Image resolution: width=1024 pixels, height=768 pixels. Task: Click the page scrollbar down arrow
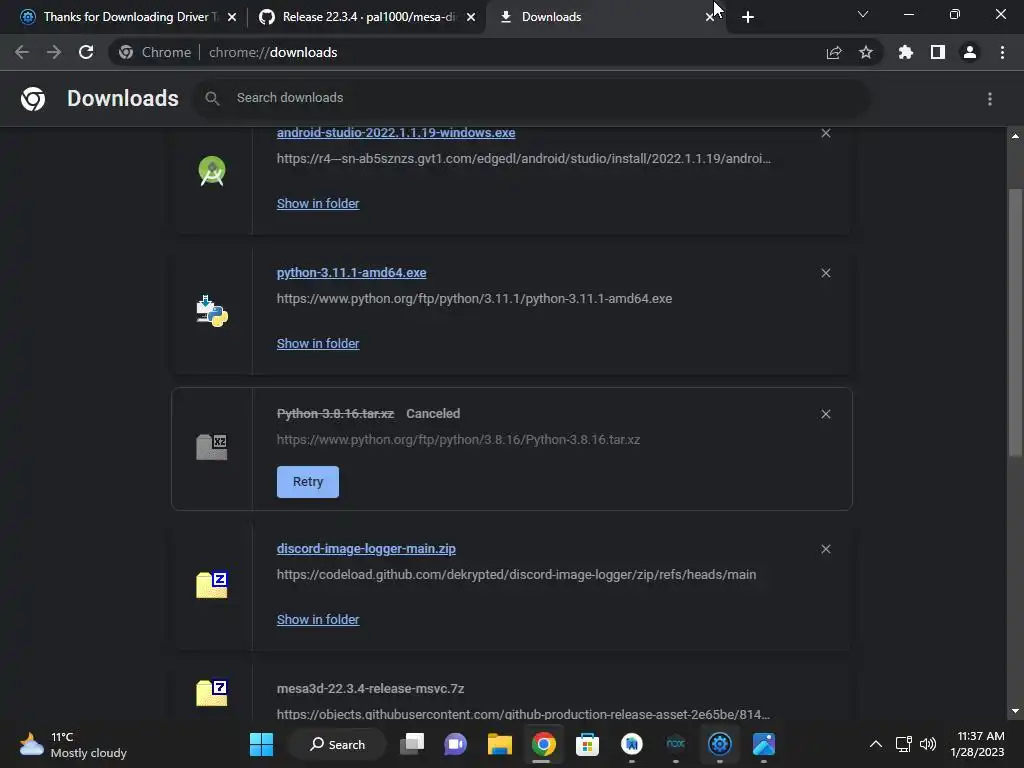tap(1015, 711)
